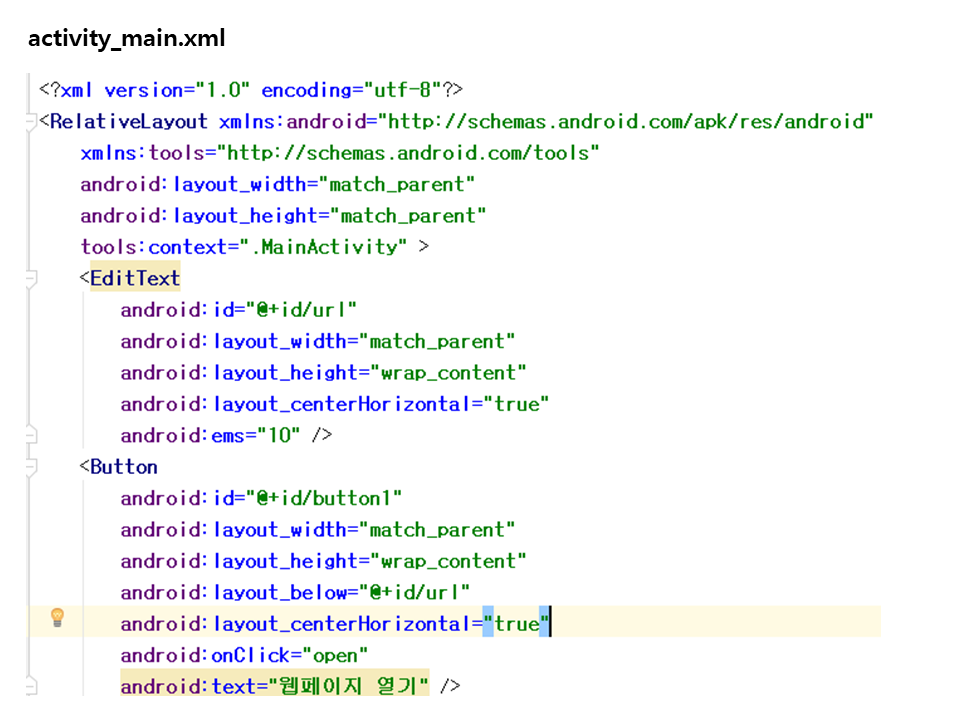Click the selected "true" value in Button
This screenshot has width=960, height=720.
tap(516, 624)
